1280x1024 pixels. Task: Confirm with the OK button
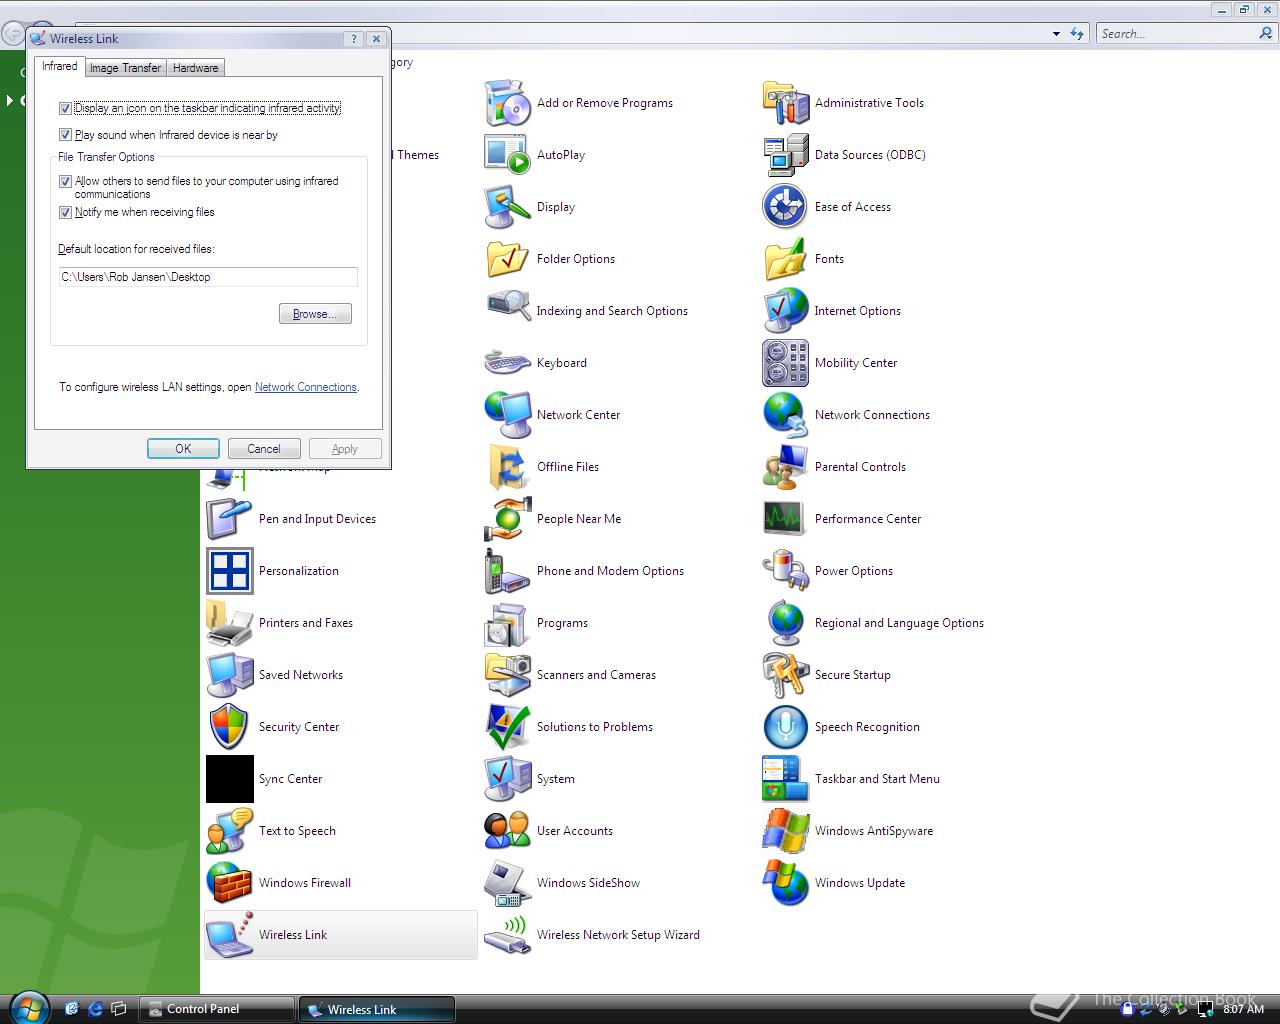click(x=183, y=449)
